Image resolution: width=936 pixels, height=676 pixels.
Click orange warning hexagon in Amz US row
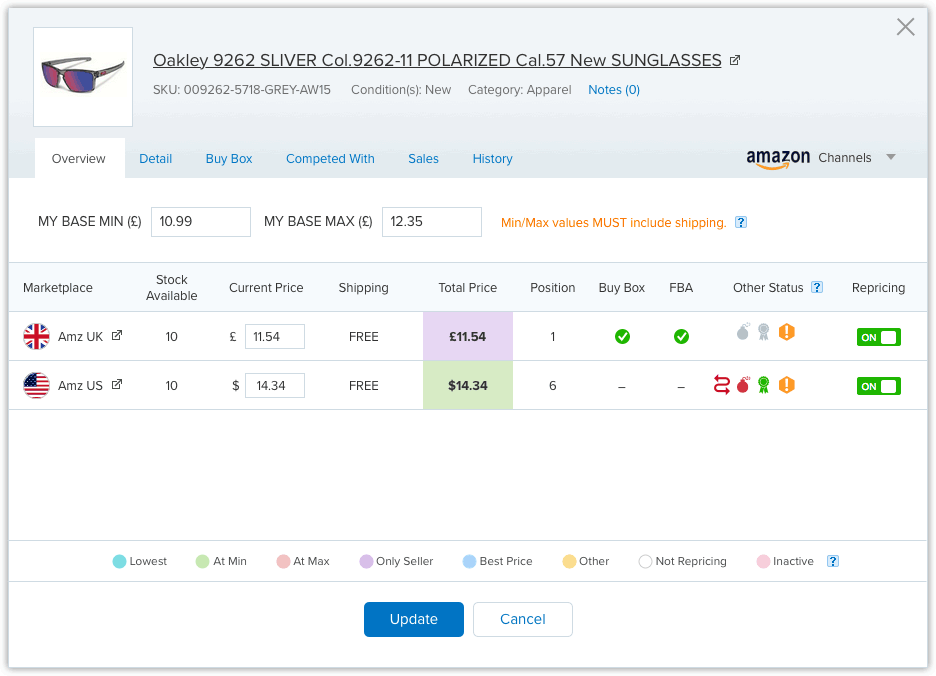[x=787, y=385]
